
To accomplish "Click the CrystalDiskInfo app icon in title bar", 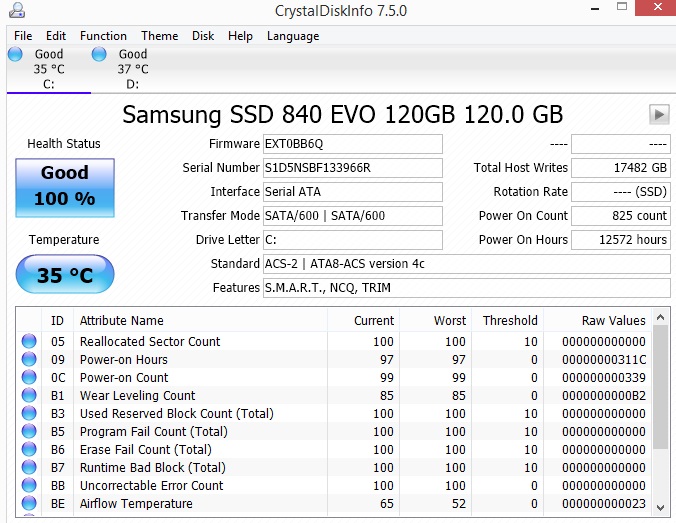I will tap(17, 10).
